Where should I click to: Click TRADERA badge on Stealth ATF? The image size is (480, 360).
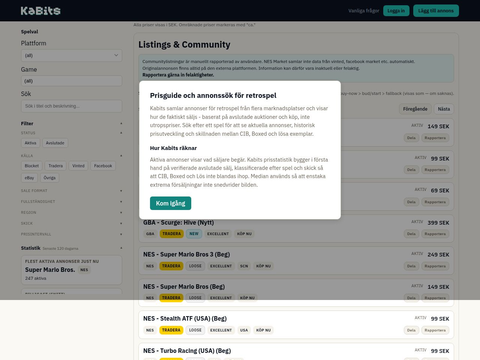coord(171,330)
